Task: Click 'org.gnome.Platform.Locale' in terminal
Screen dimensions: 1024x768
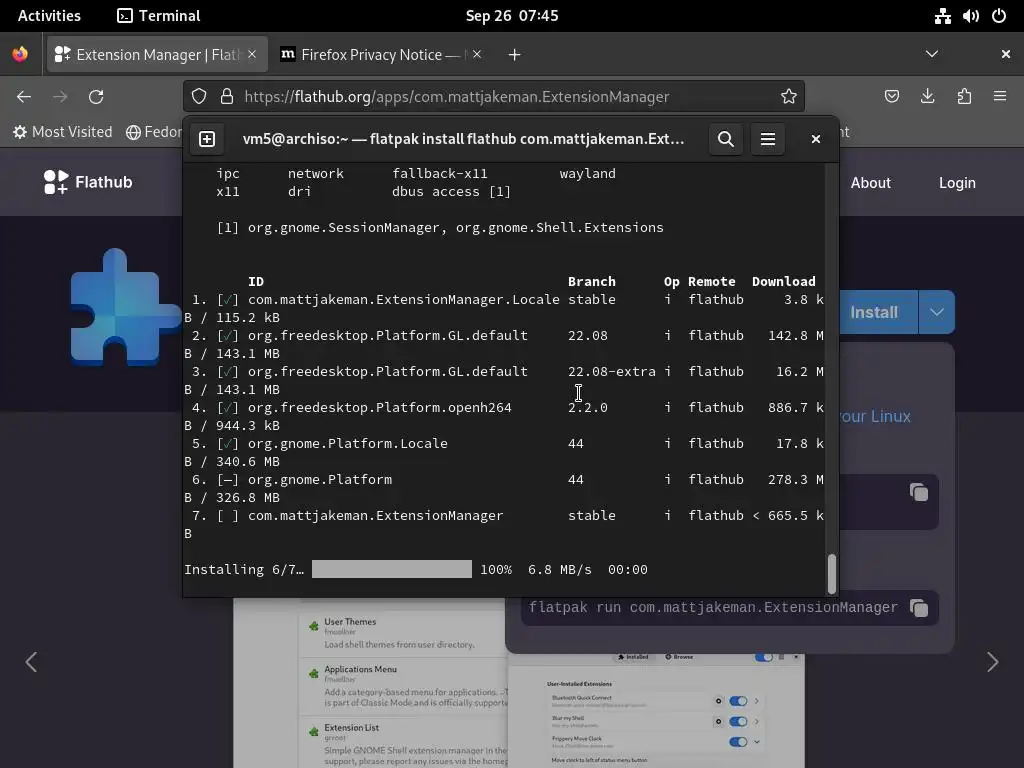Action: click(x=348, y=443)
